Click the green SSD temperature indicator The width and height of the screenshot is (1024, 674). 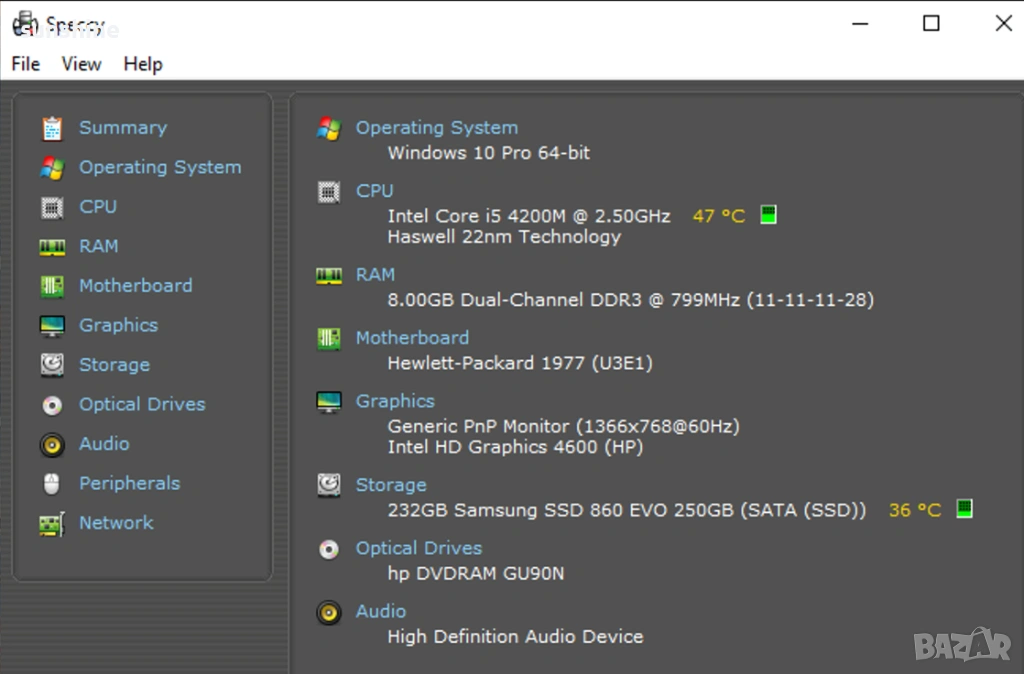click(x=964, y=509)
